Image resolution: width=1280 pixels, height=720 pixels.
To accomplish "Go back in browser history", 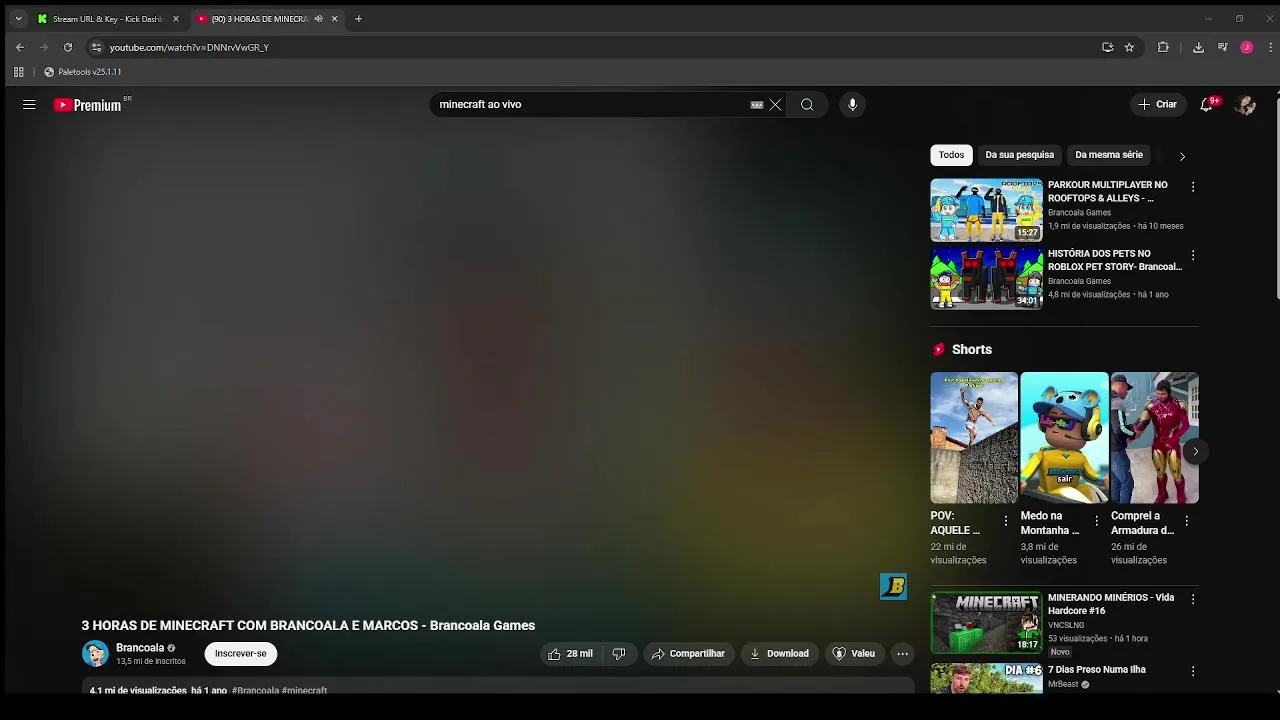I will click(x=19, y=47).
